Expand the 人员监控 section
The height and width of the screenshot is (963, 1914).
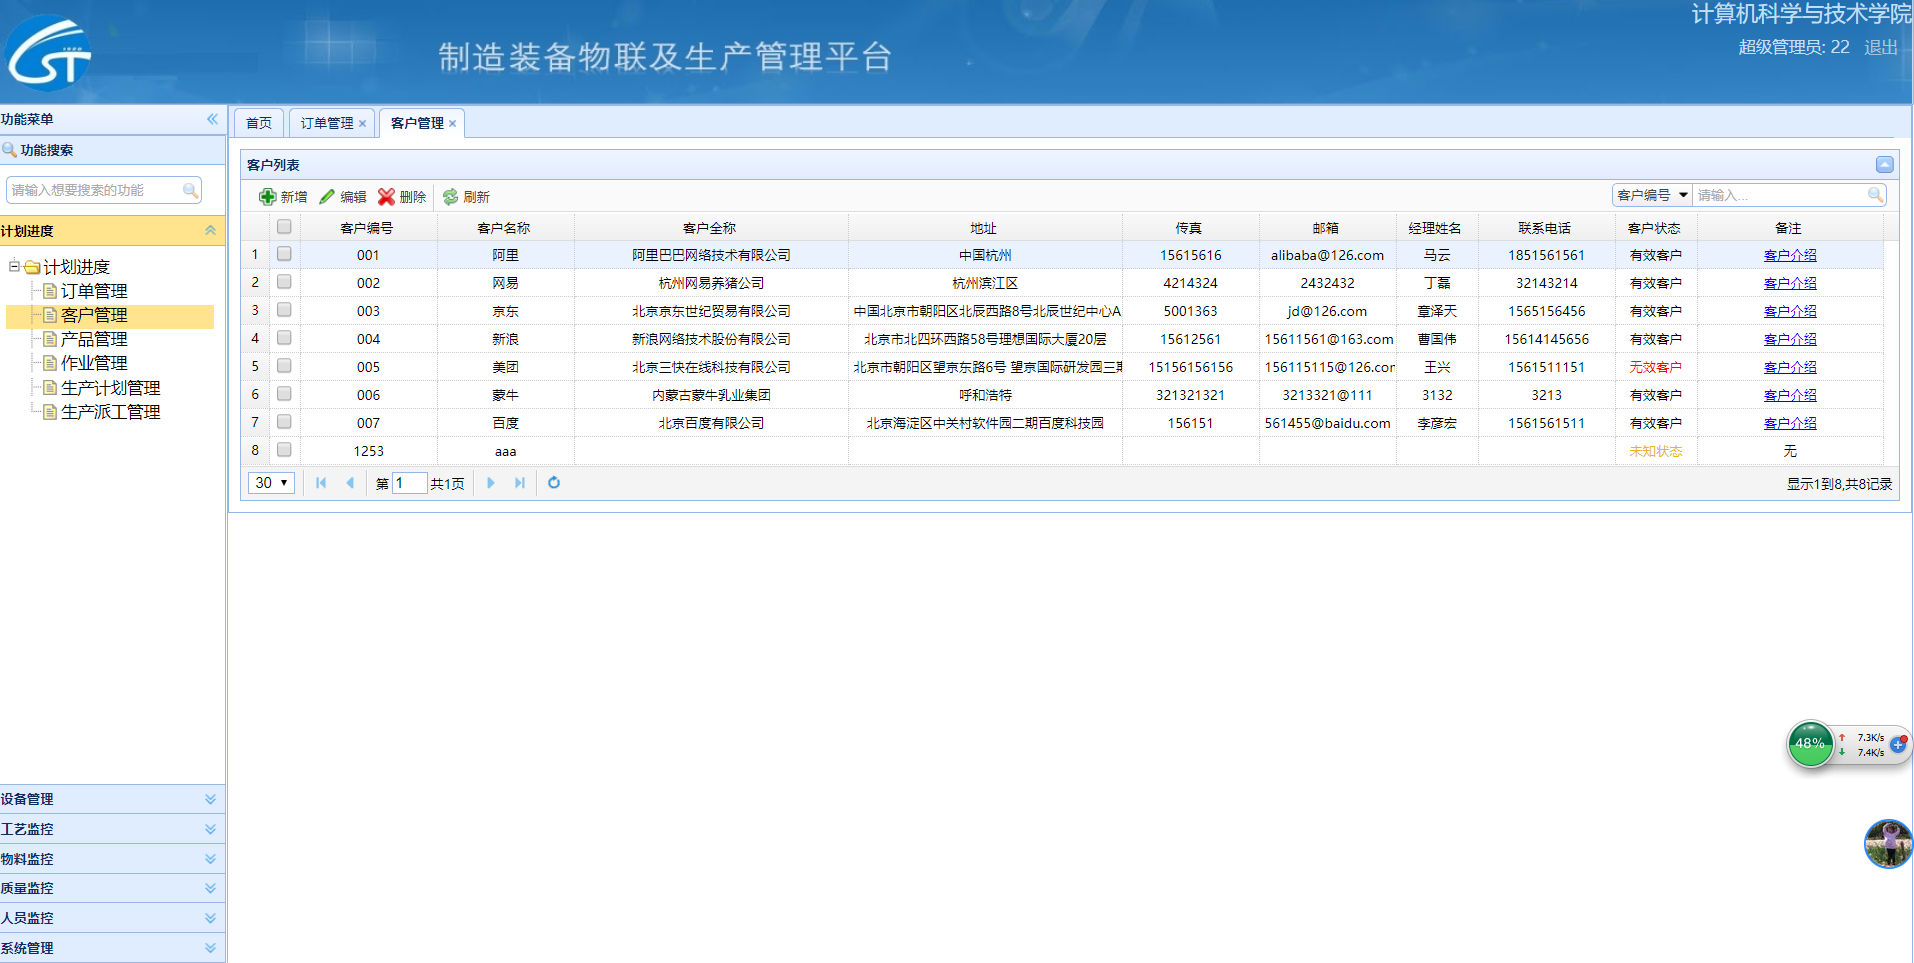(x=210, y=918)
